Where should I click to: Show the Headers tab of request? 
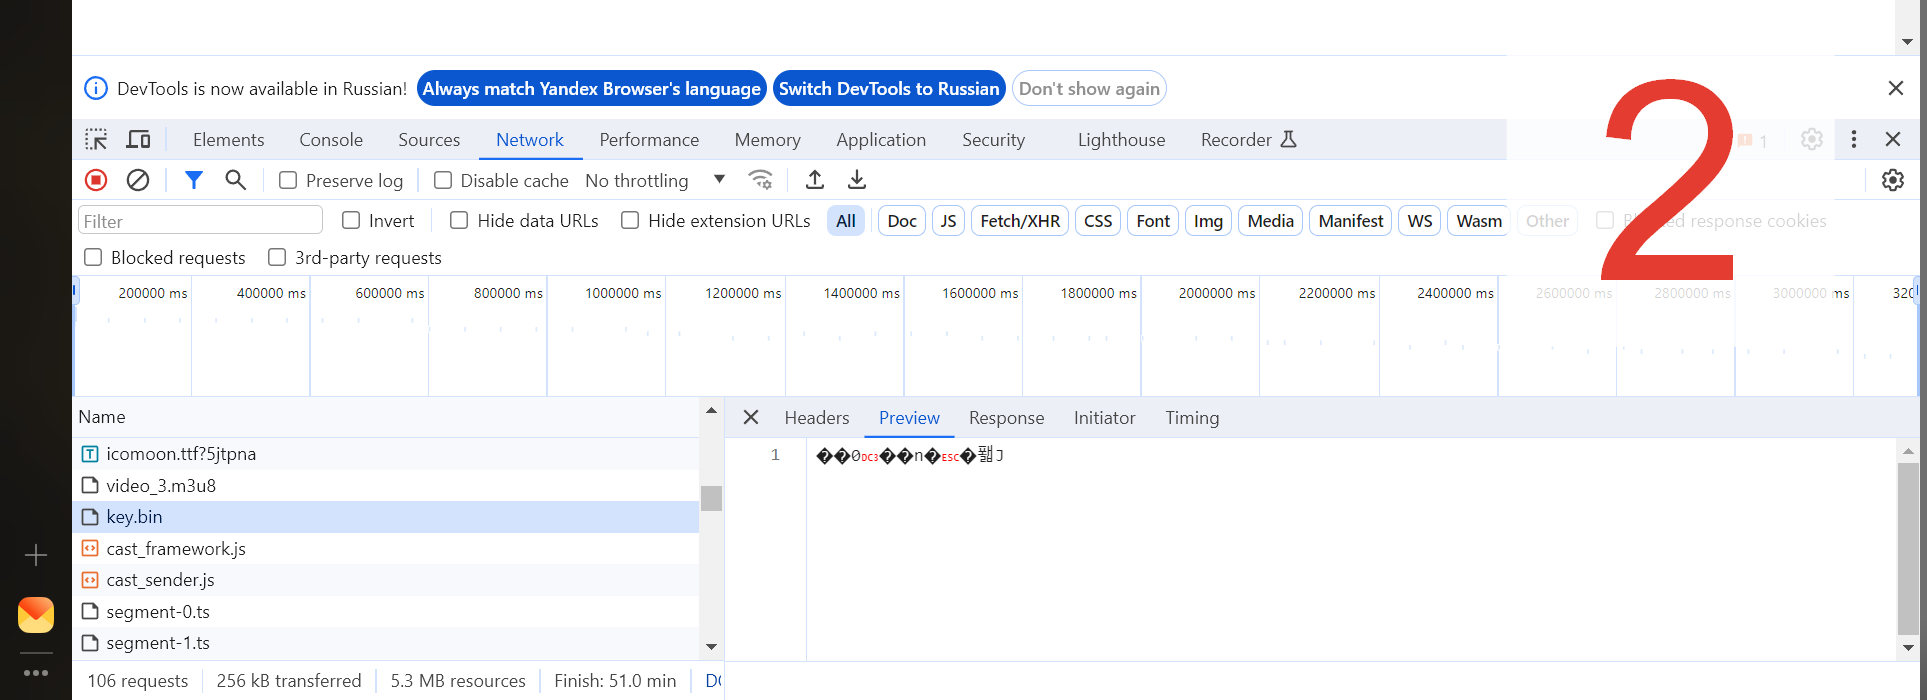click(x=817, y=418)
